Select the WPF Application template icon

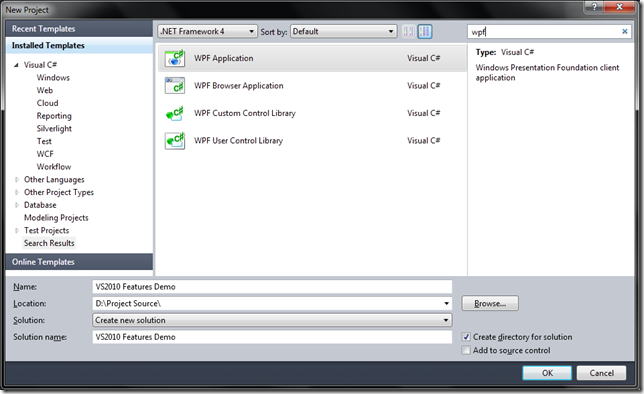(175, 58)
